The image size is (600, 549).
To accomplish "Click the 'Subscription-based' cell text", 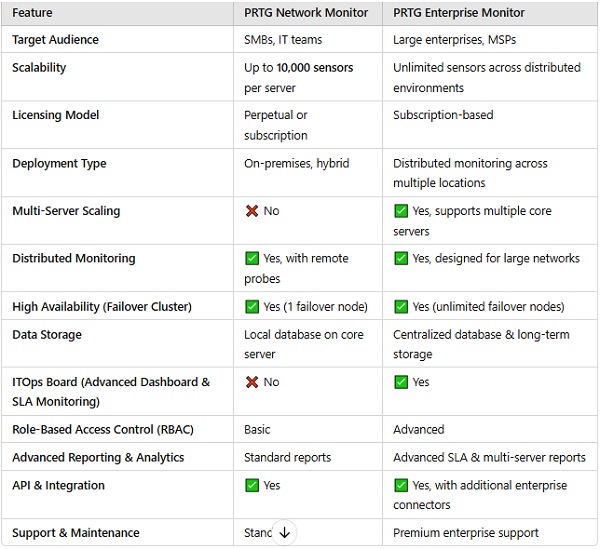I will coord(443,115).
